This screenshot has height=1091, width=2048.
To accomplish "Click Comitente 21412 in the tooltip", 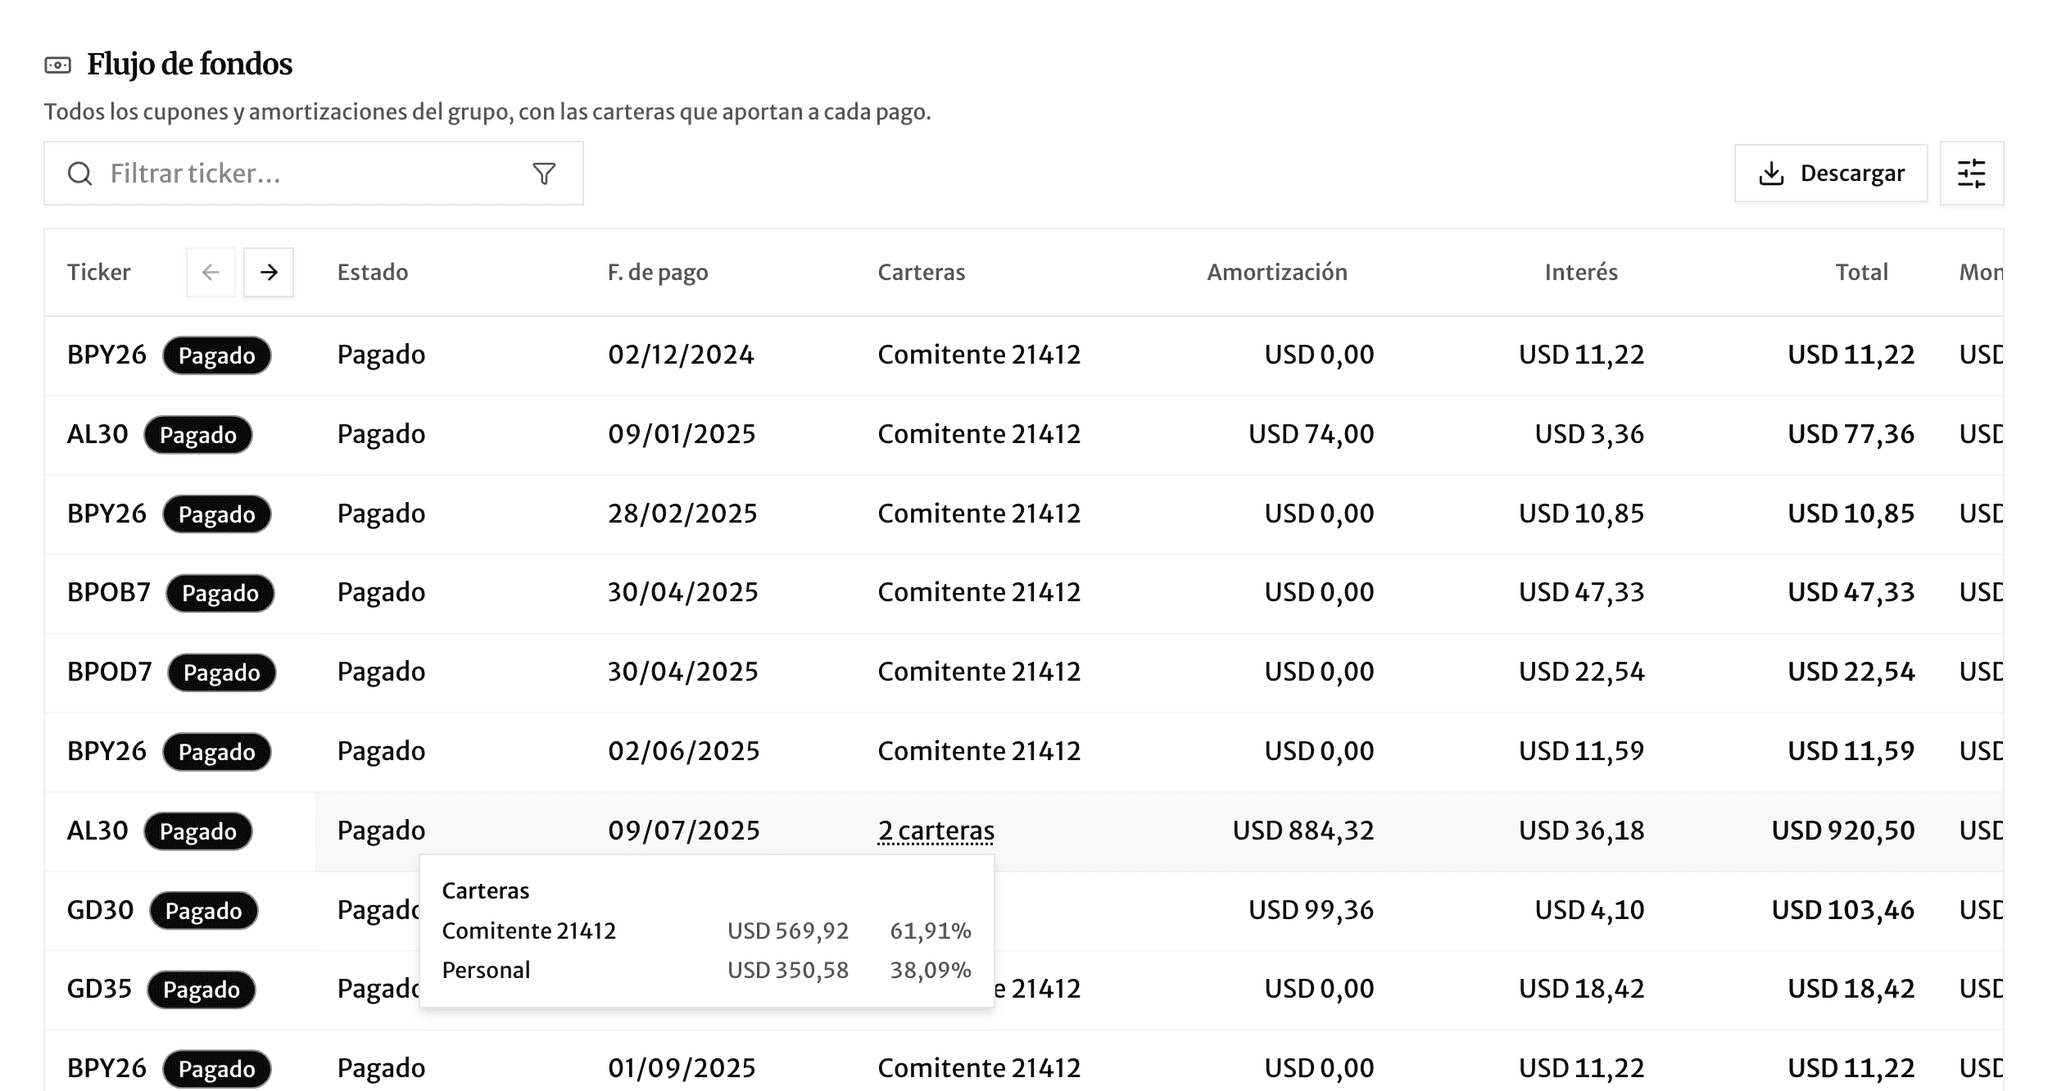I will (529, 931).
